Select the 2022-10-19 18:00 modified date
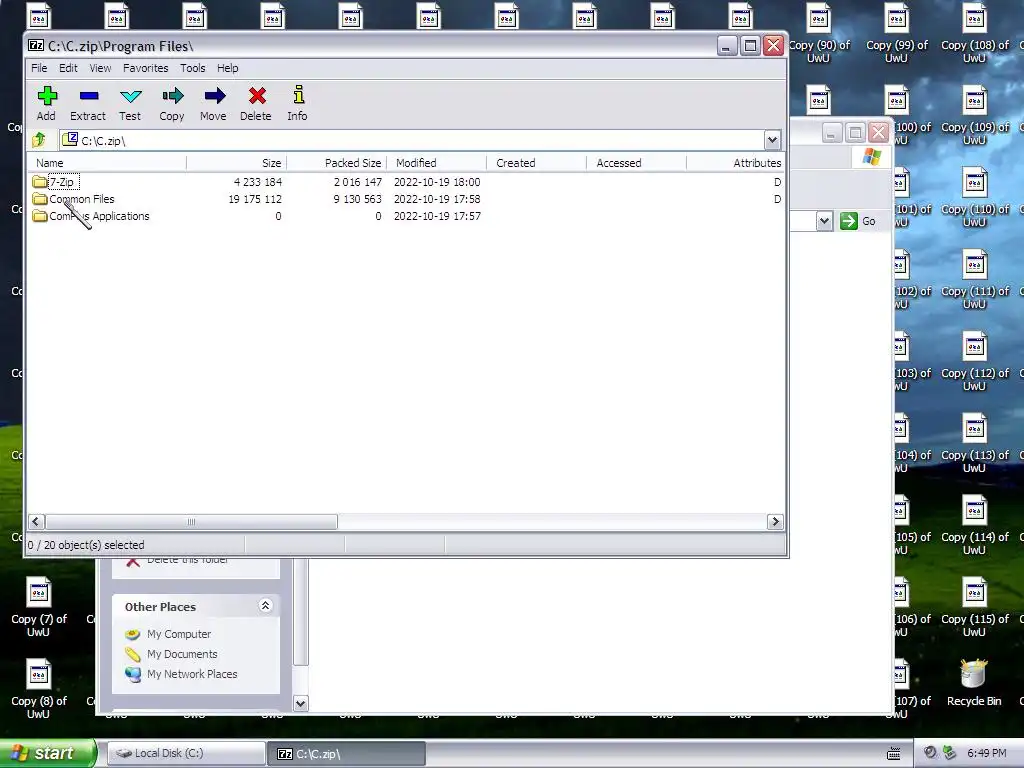Screen dimensions: 1024x768 tap(437, 182)
